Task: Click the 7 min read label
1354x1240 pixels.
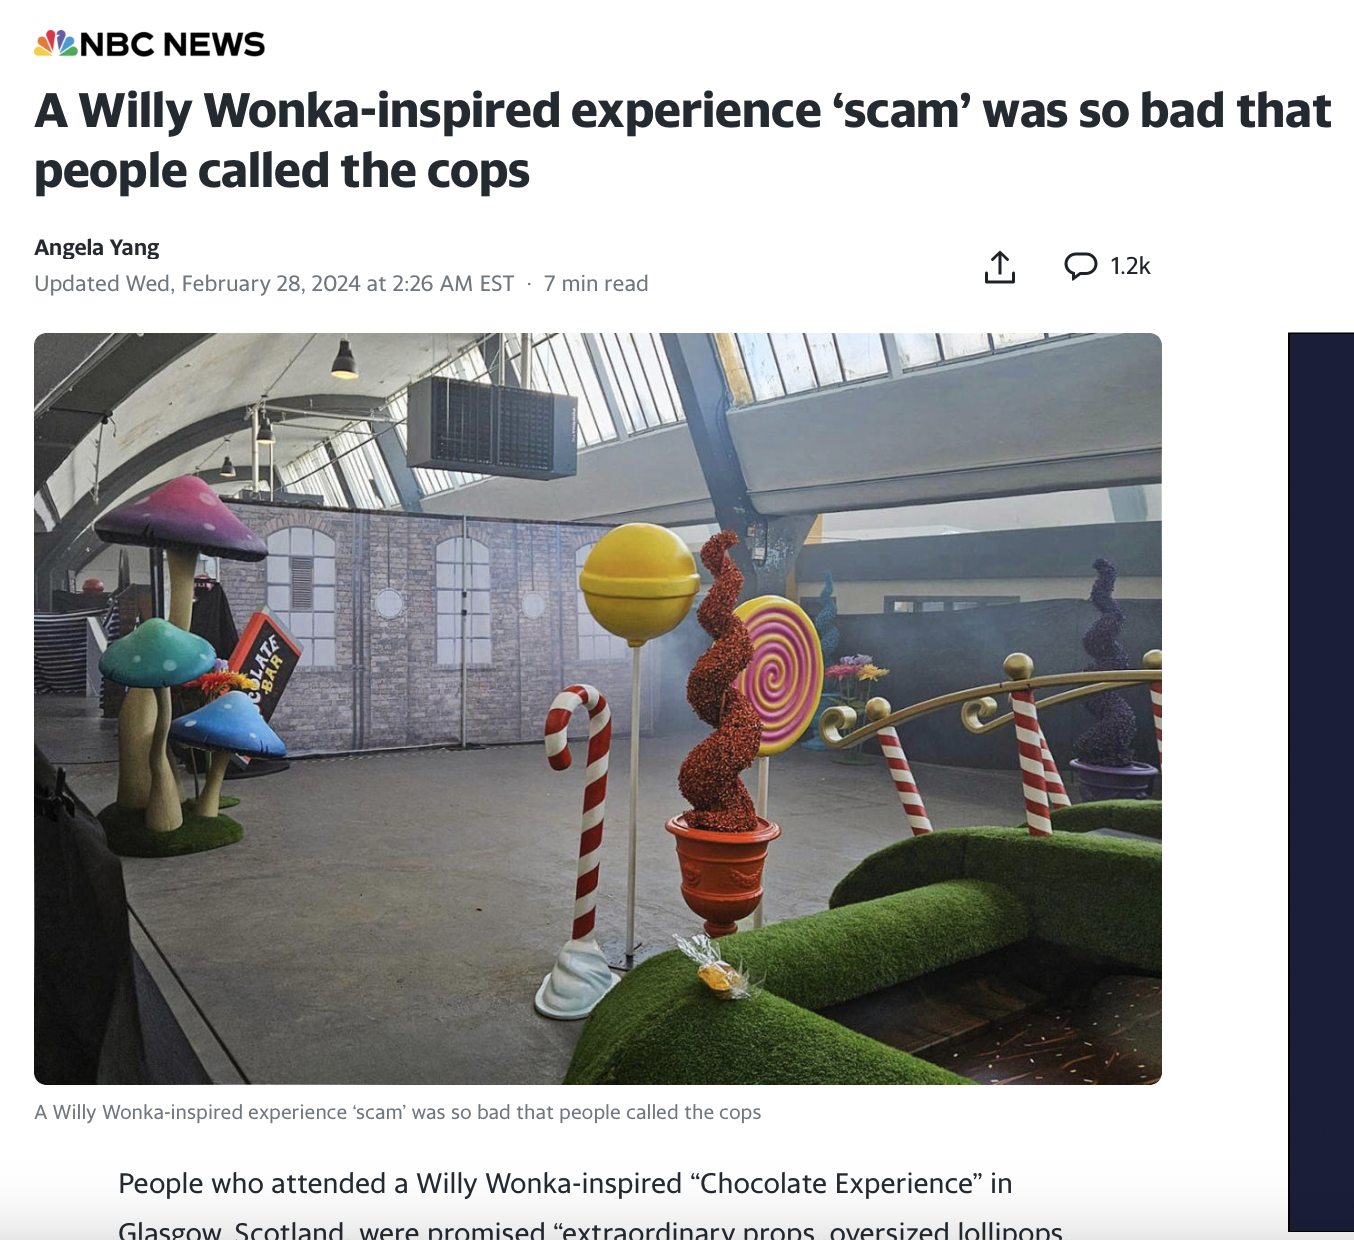Action: pos(596,284)
